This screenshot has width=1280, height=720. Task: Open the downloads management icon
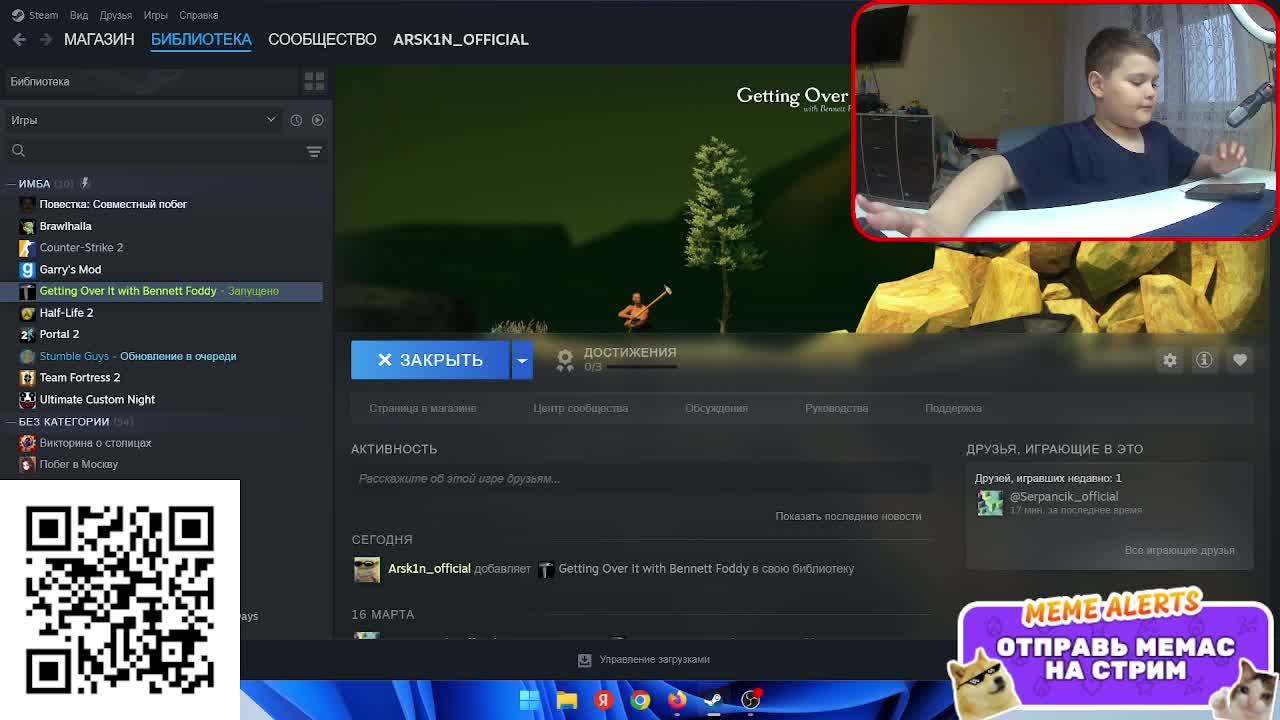(x=585, y=659)
